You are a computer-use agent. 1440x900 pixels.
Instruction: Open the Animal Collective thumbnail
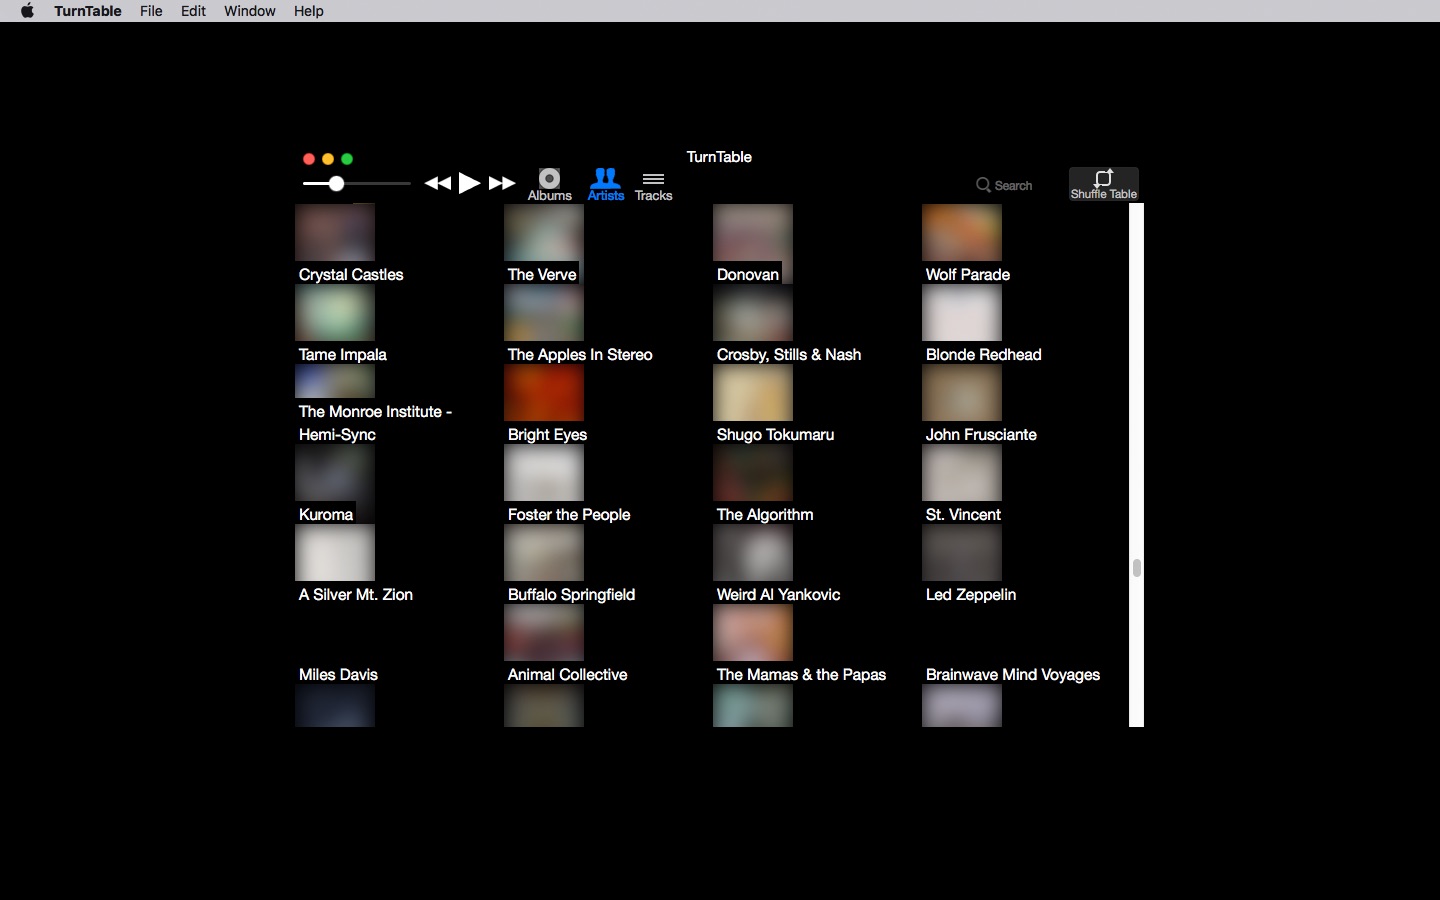click(544, 632)
